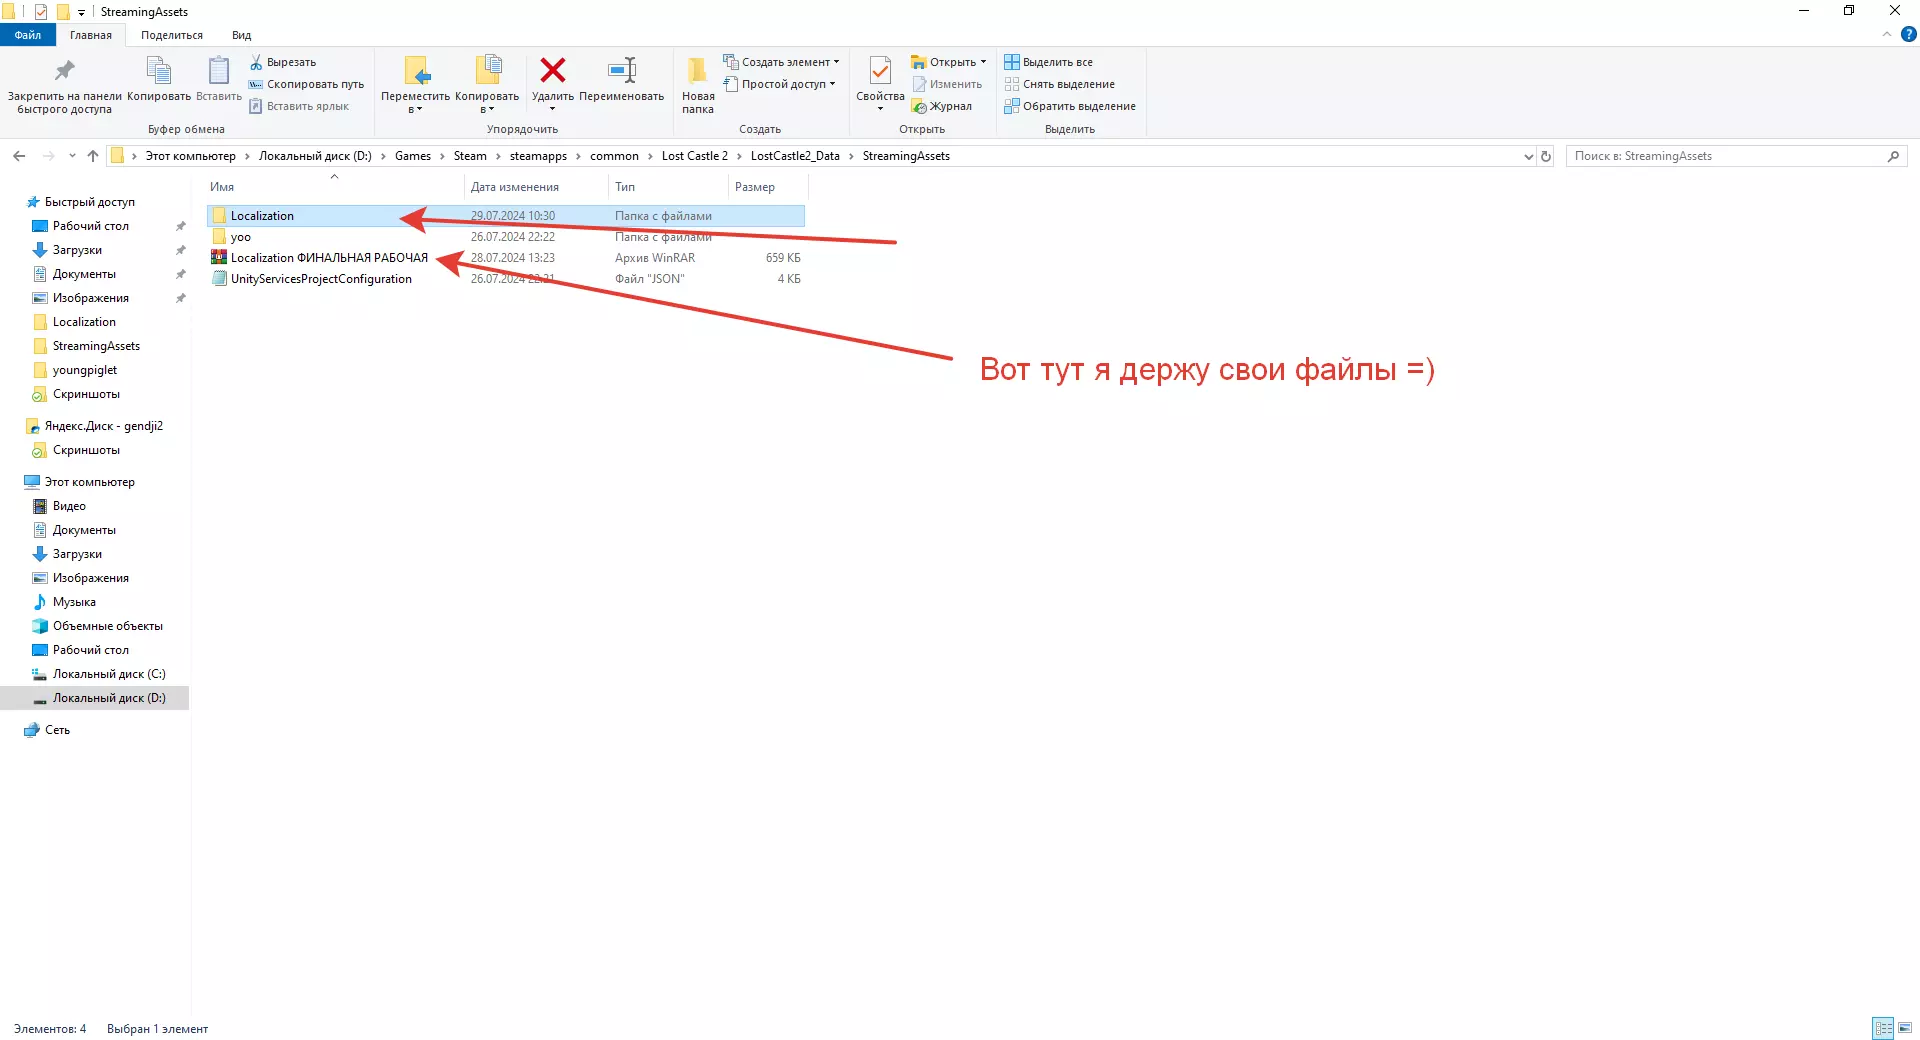Screen dimensions: 1920x1040
Task: Show the history journal (Журнал)
Action: click(x=942, y=106)
